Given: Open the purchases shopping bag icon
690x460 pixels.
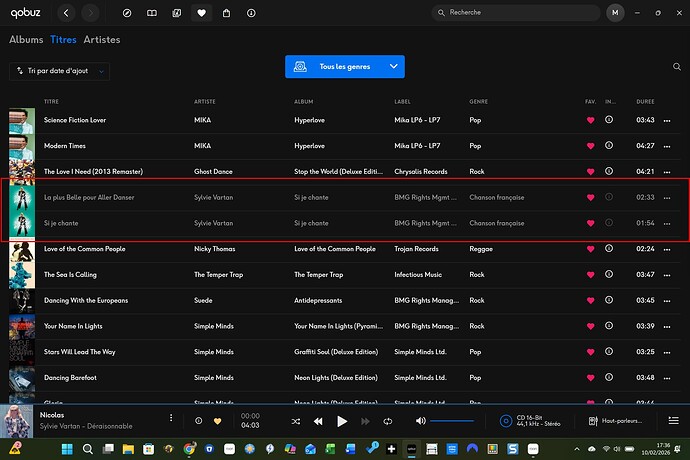Looking at the screenshot, I should point(226,13).
